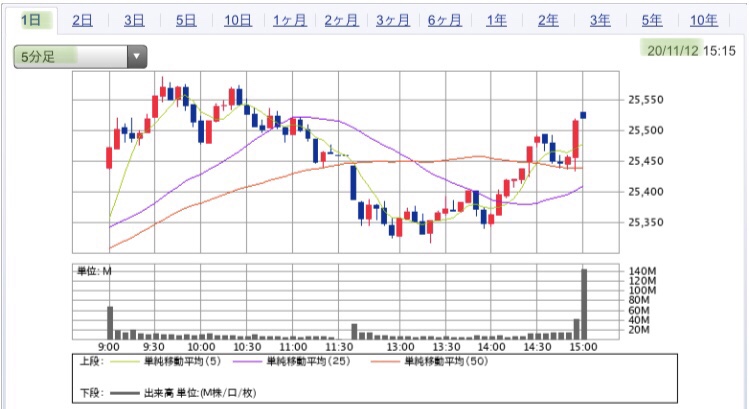Screen dimensions: 749x409
Task: Click the 15:00 time axis label
Action: [x=583, y=347]
